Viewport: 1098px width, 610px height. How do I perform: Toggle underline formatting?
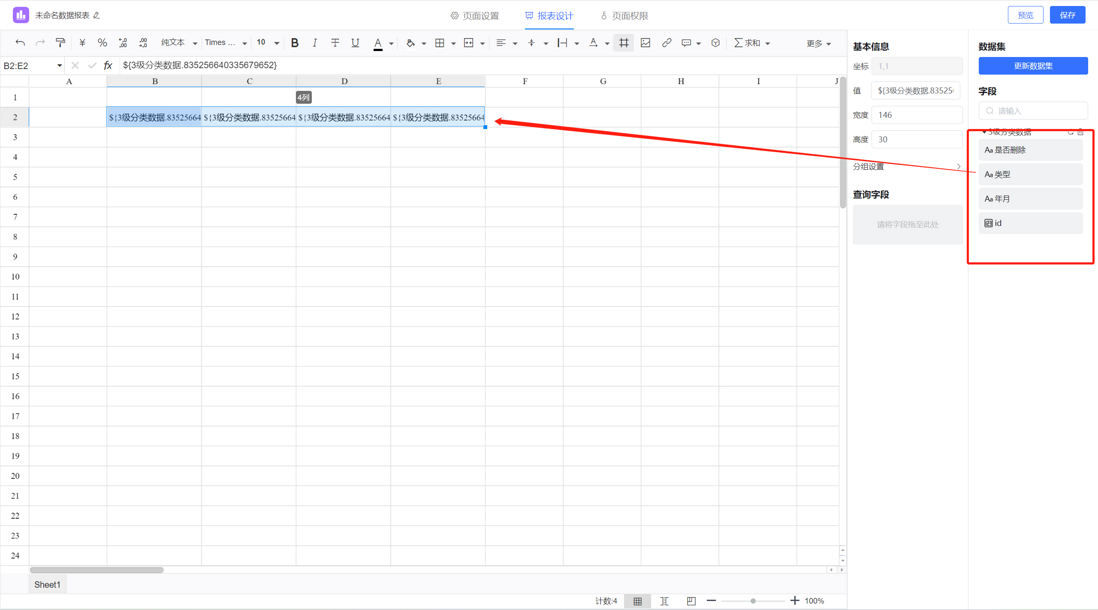click(x=355, y=43)
